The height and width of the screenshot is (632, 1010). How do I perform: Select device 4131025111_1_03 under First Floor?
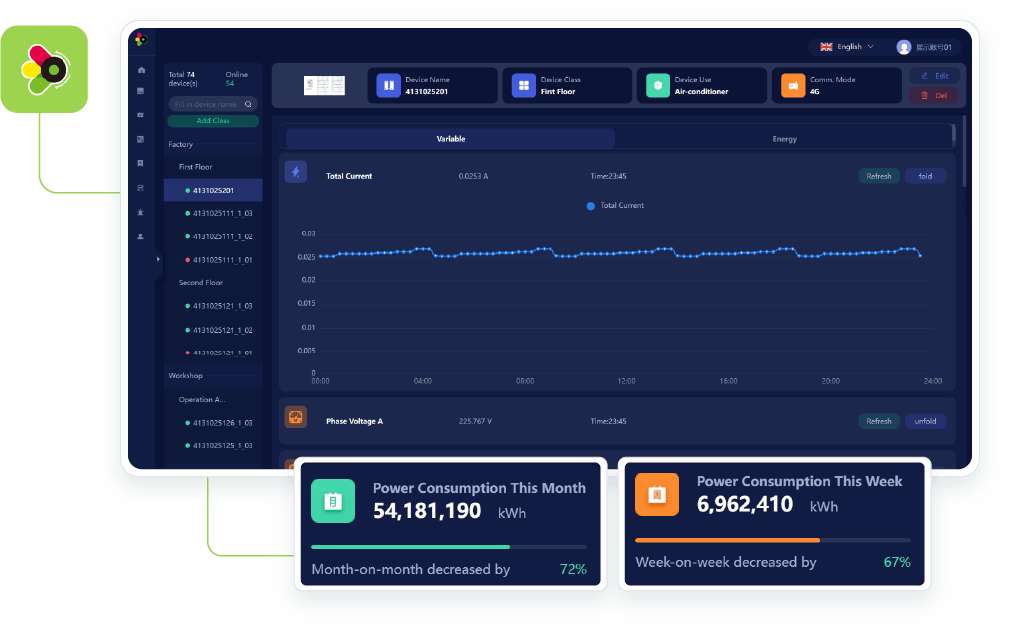tap(221, 213)
